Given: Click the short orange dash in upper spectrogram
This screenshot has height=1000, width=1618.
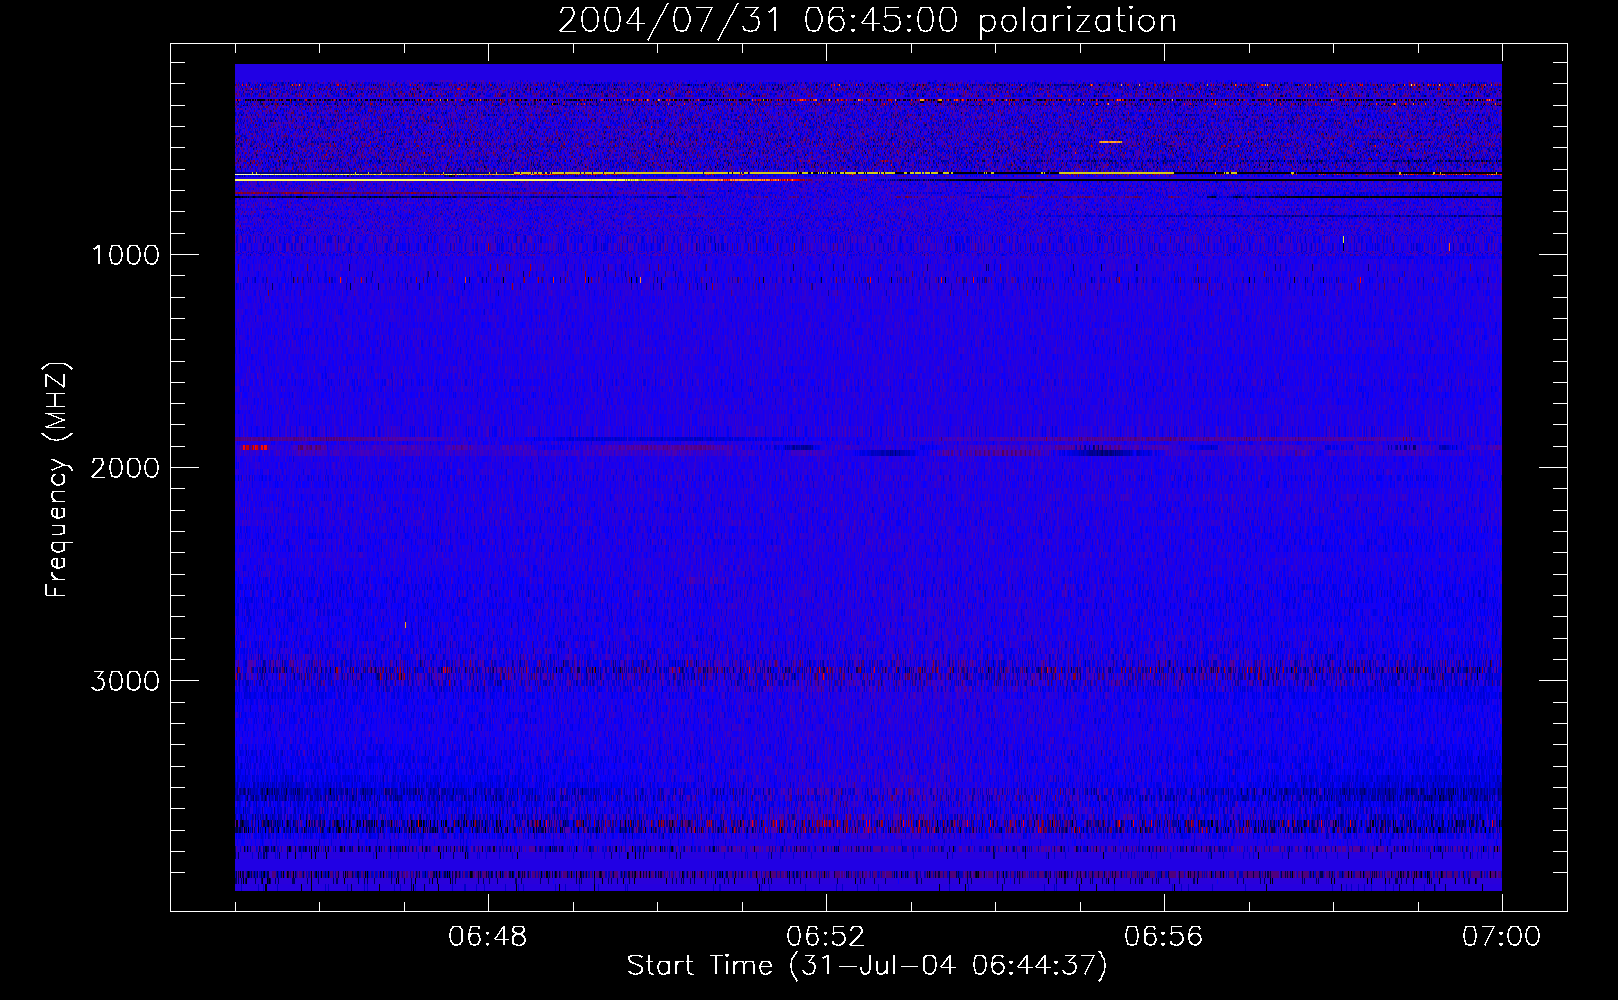Looking at the screenshot, I should pos(1110,142).
